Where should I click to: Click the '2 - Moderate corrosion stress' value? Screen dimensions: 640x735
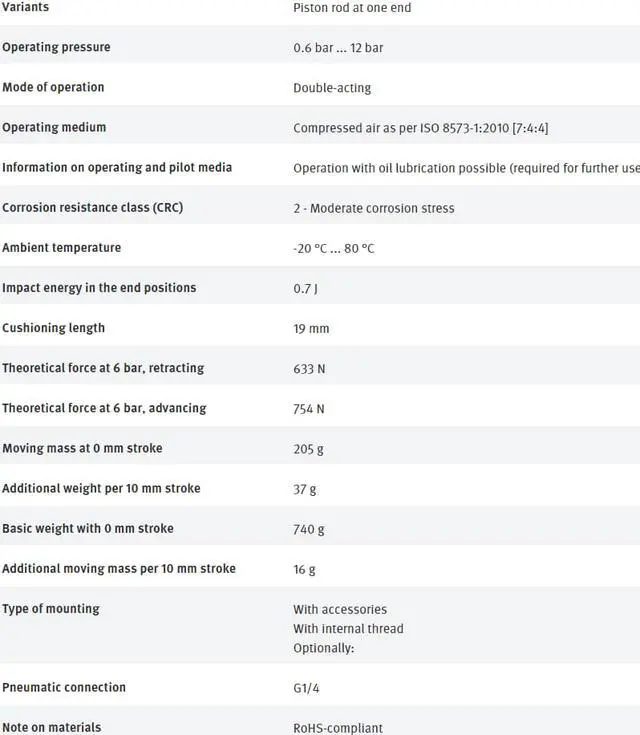(374, 208)
